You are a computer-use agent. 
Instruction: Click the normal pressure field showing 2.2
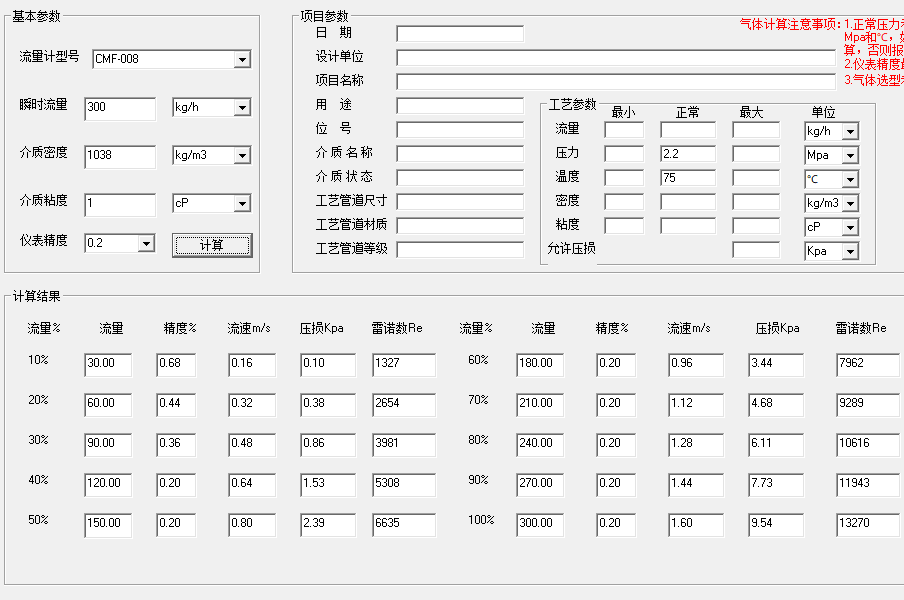click(x=687, y=154)
